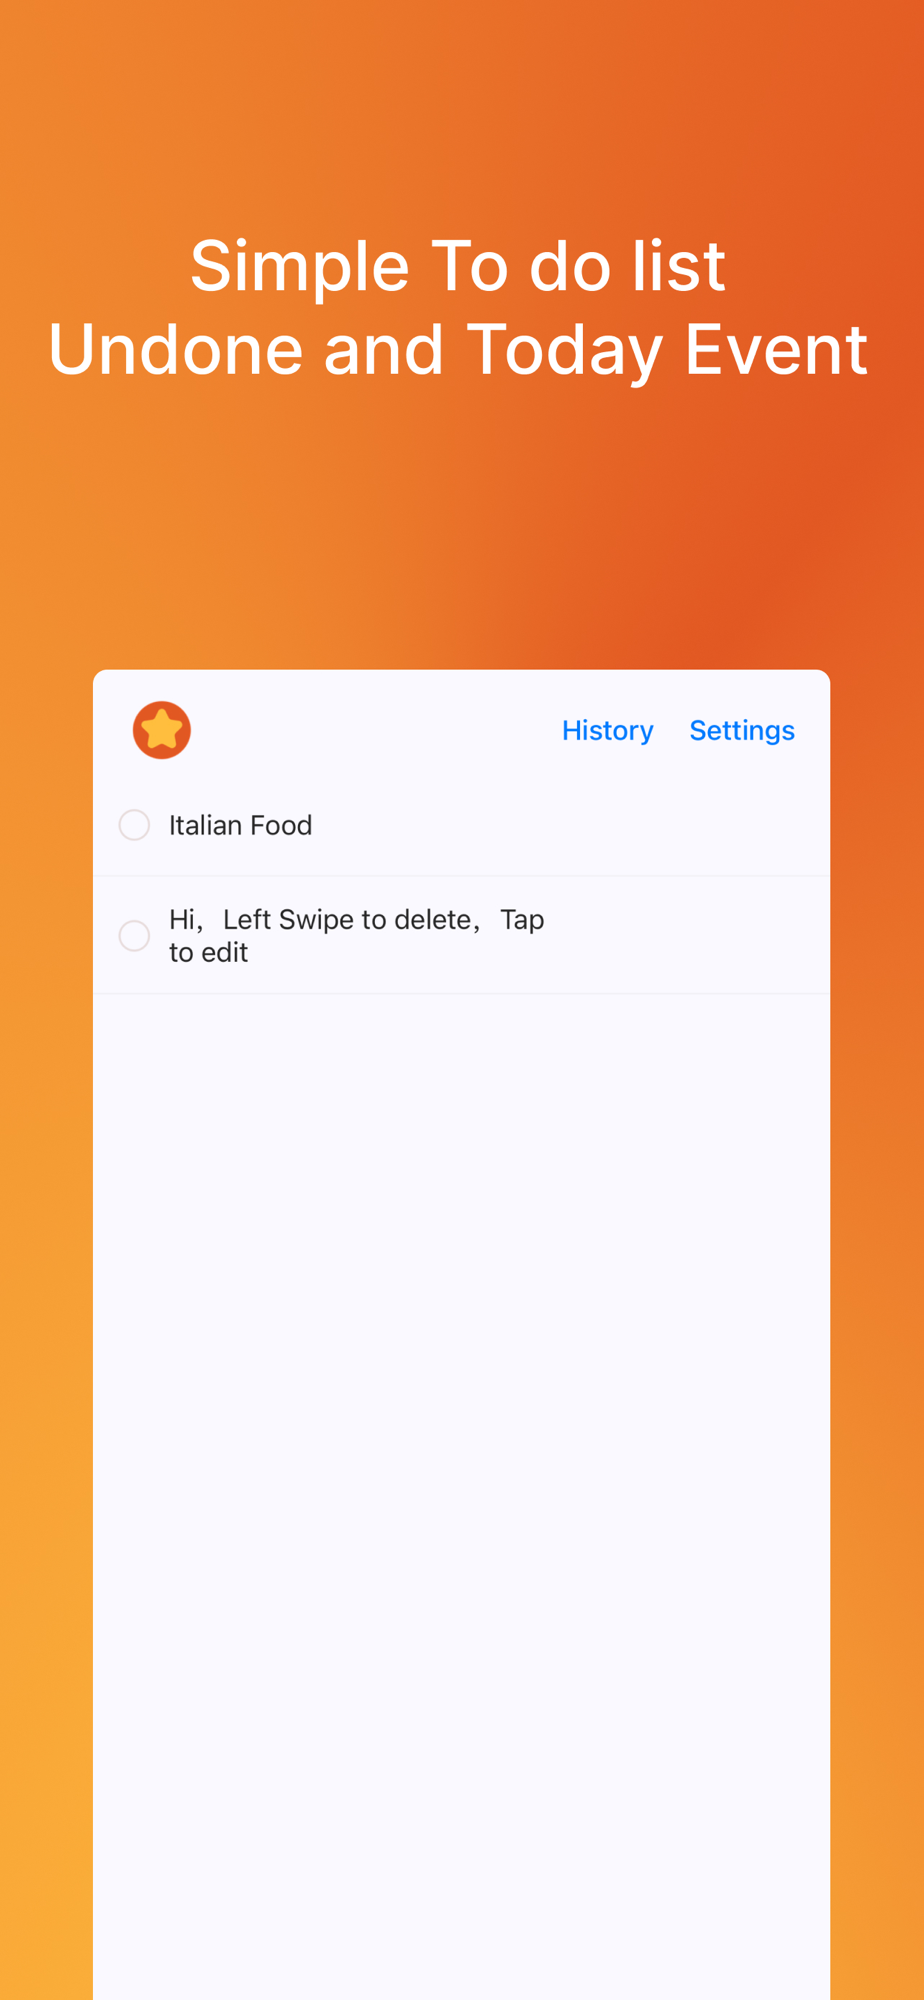Switch to the History link

607,731
